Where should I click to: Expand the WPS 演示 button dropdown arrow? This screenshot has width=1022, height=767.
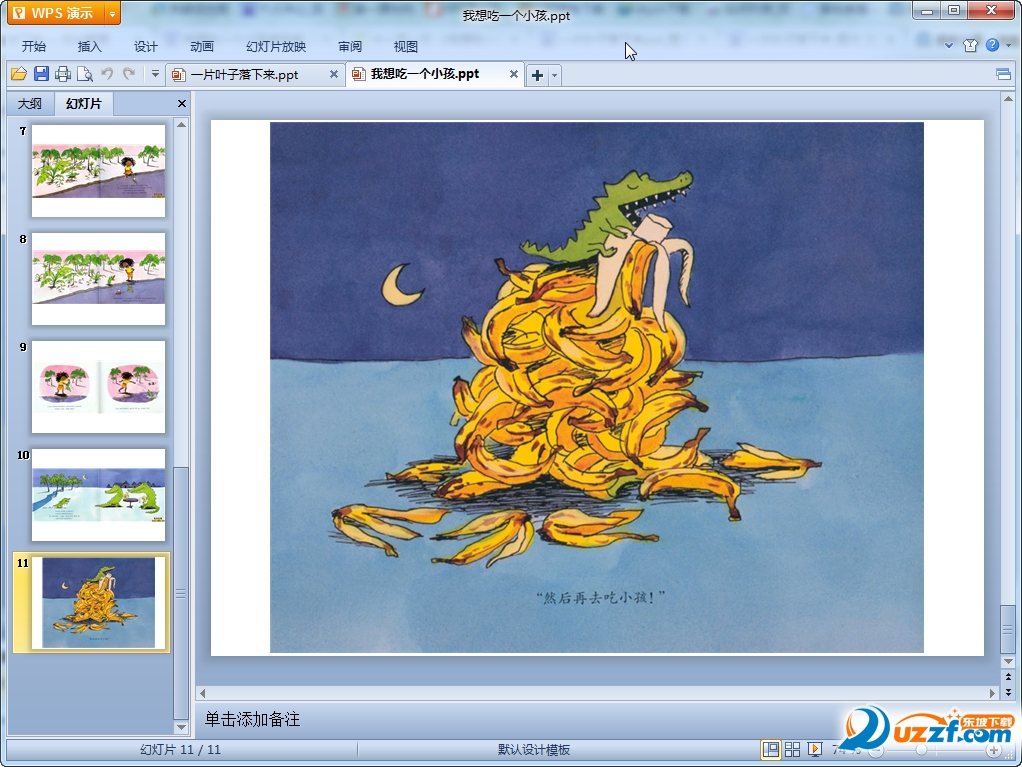112,13
